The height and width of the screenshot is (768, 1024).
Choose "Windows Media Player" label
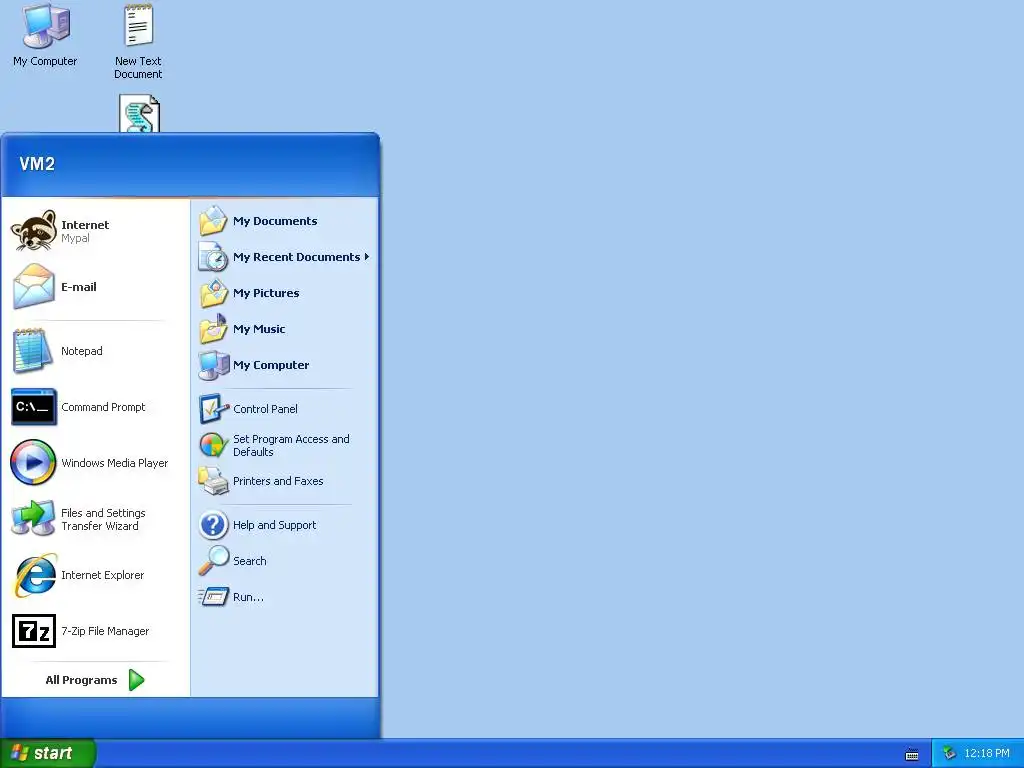115,463
